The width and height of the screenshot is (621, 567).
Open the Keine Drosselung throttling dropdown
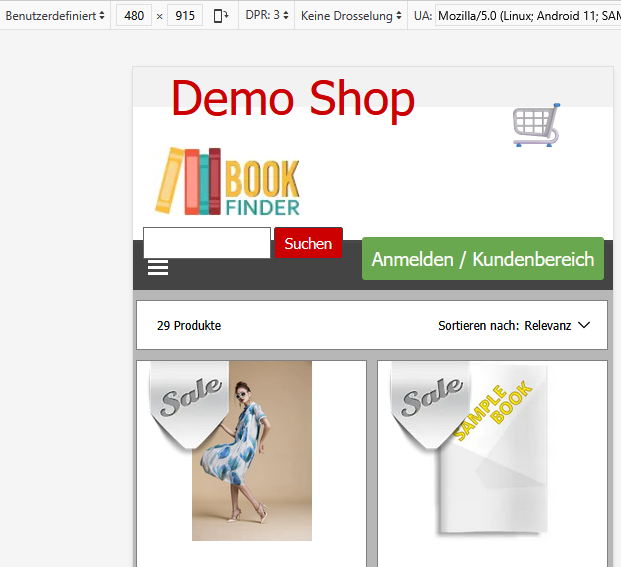coord(351,16)
